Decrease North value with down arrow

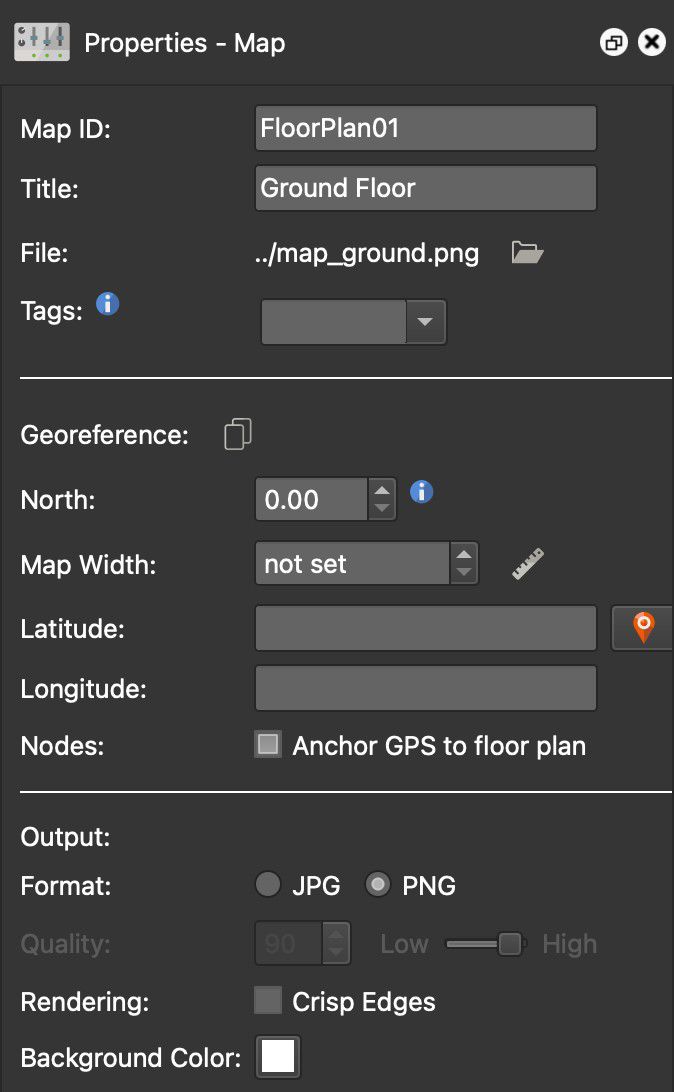point(382,509)
